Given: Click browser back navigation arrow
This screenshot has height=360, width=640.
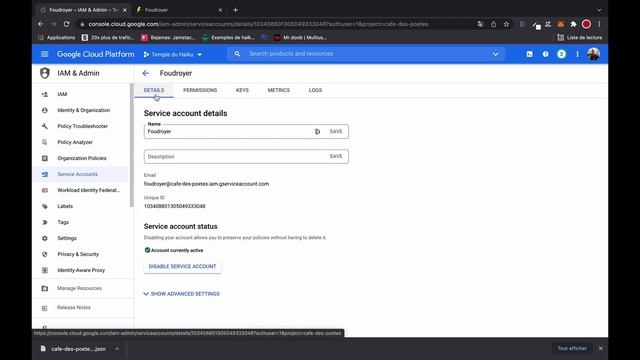Looking at the screenshot, I should click(x=40, y=24).
